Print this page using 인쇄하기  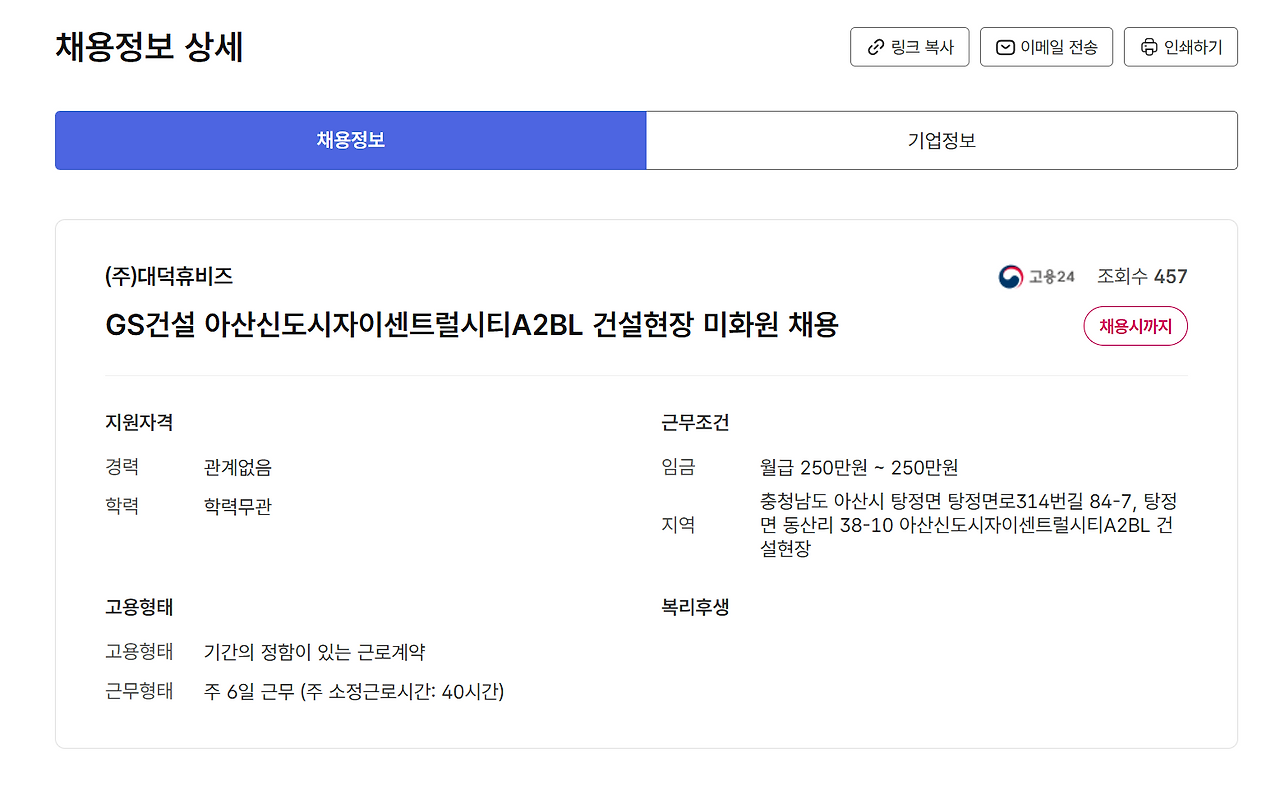click(x=1180, y=46)
